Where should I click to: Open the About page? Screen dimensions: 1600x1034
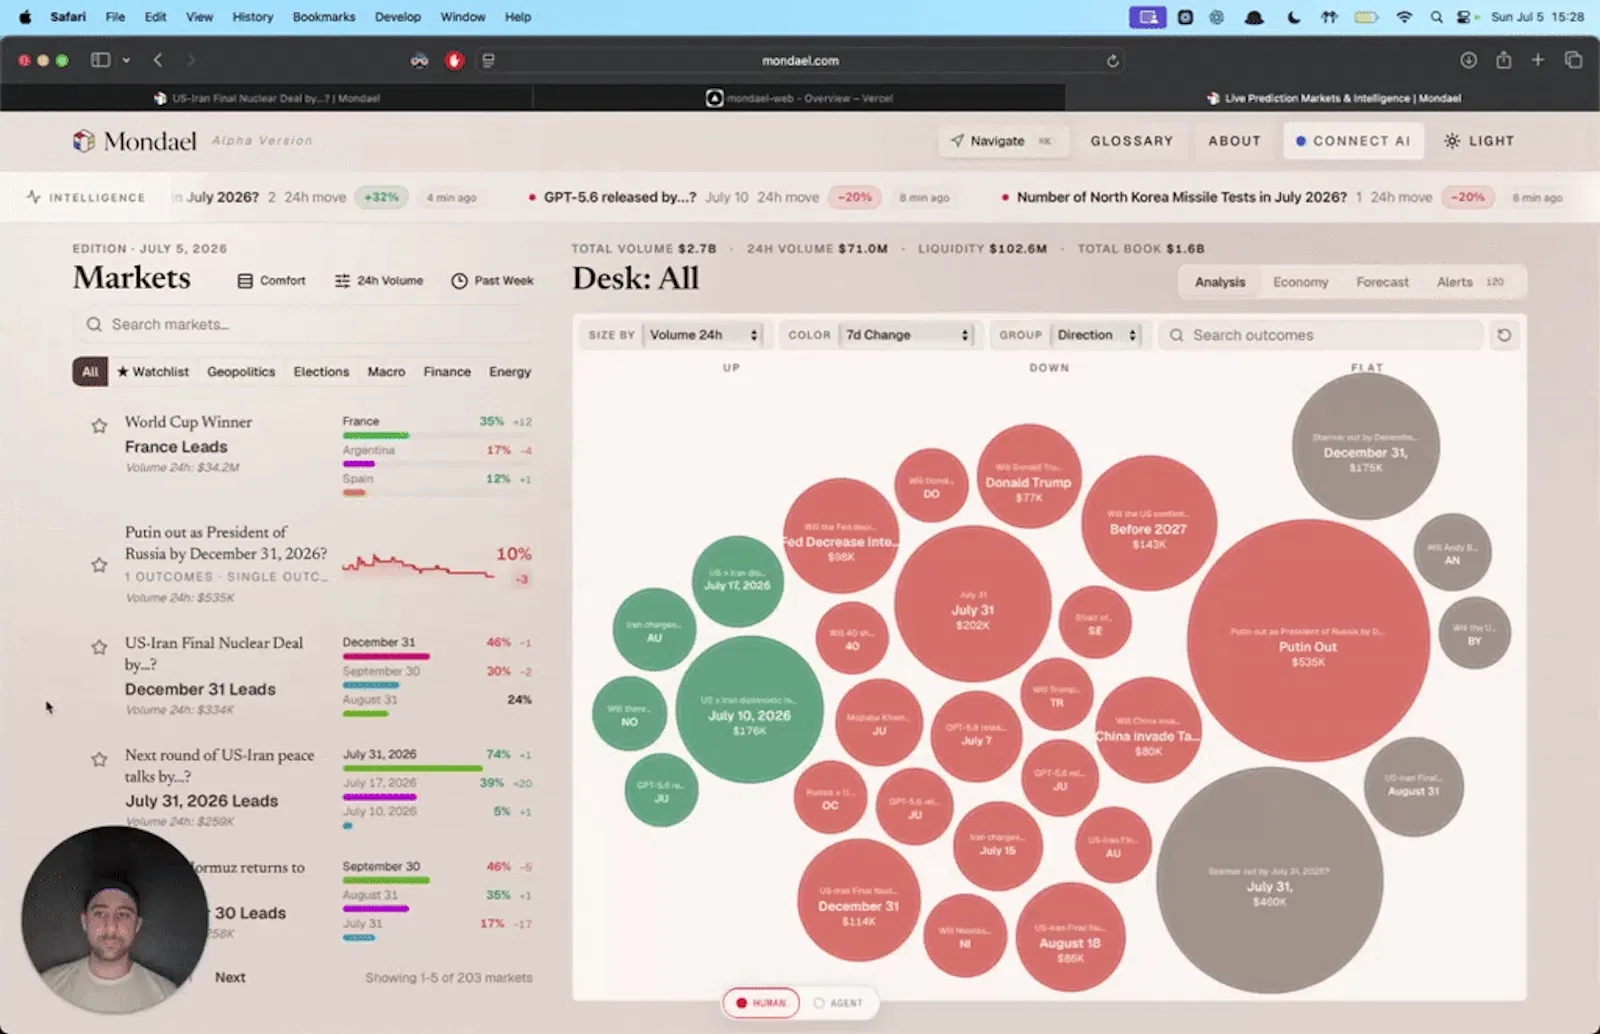(1234, 141)
